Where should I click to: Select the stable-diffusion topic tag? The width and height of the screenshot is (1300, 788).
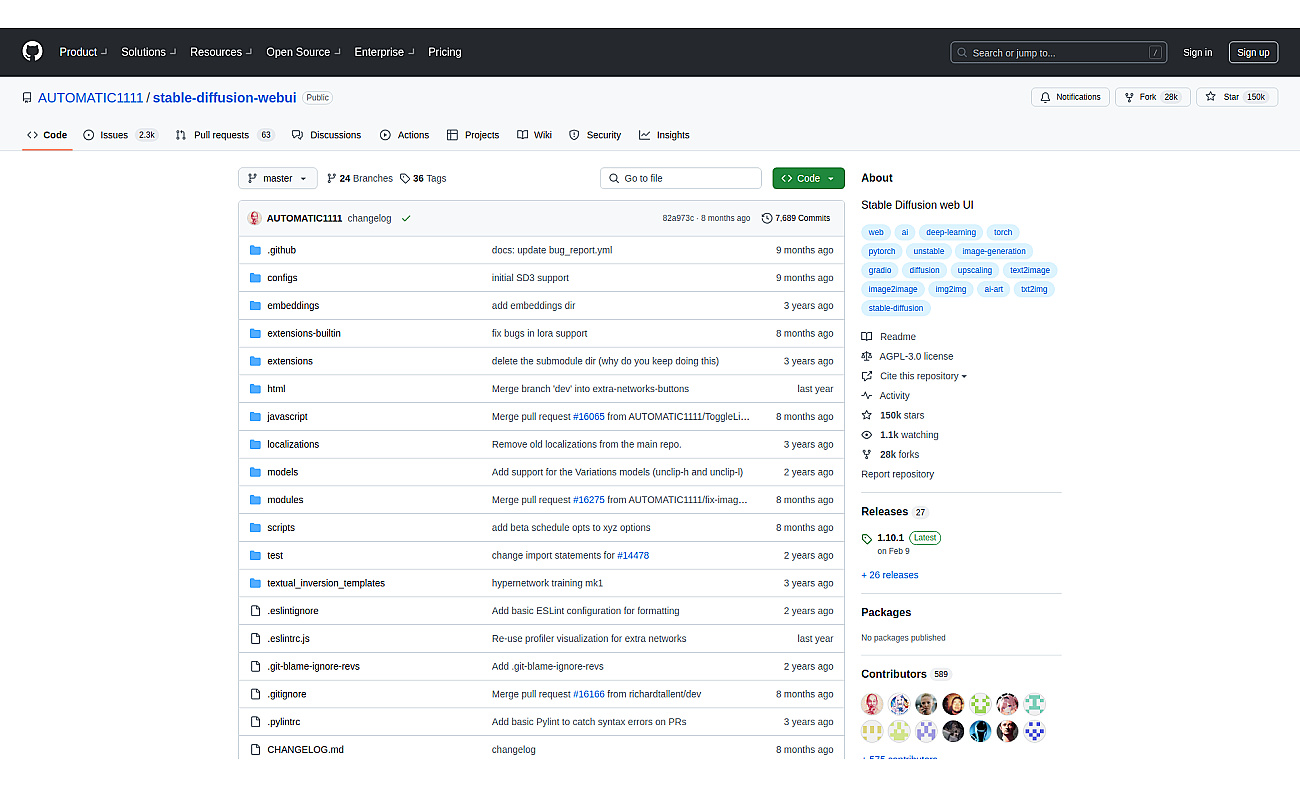896,308
